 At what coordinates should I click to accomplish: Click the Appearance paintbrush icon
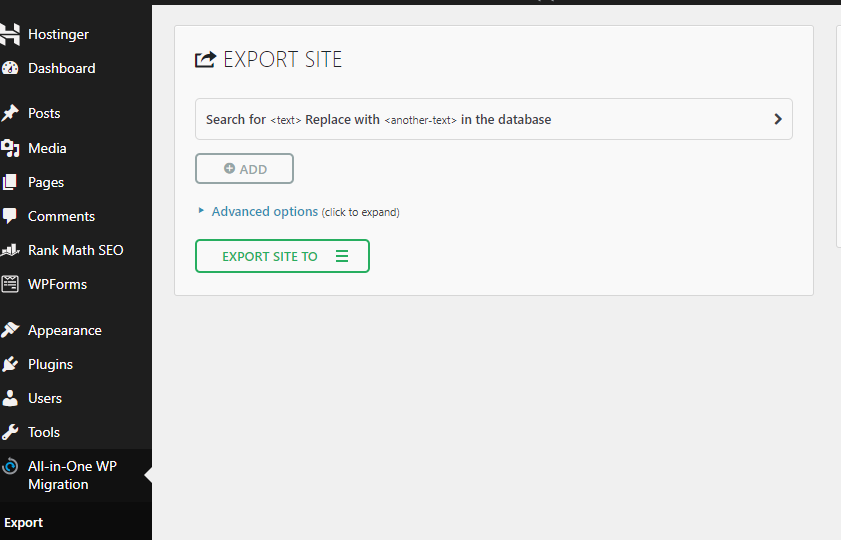click(10, 330)
